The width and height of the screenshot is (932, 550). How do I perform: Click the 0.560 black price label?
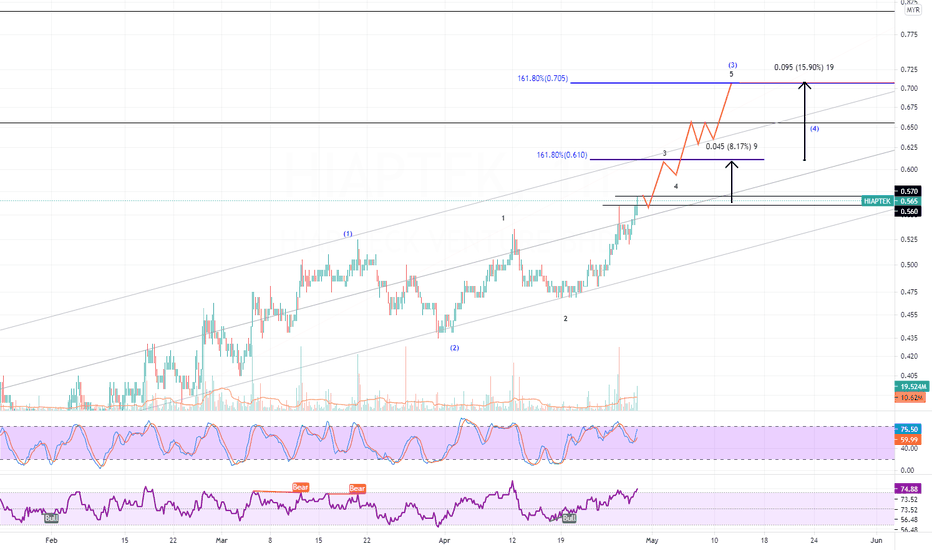click(x=909, y=212)
